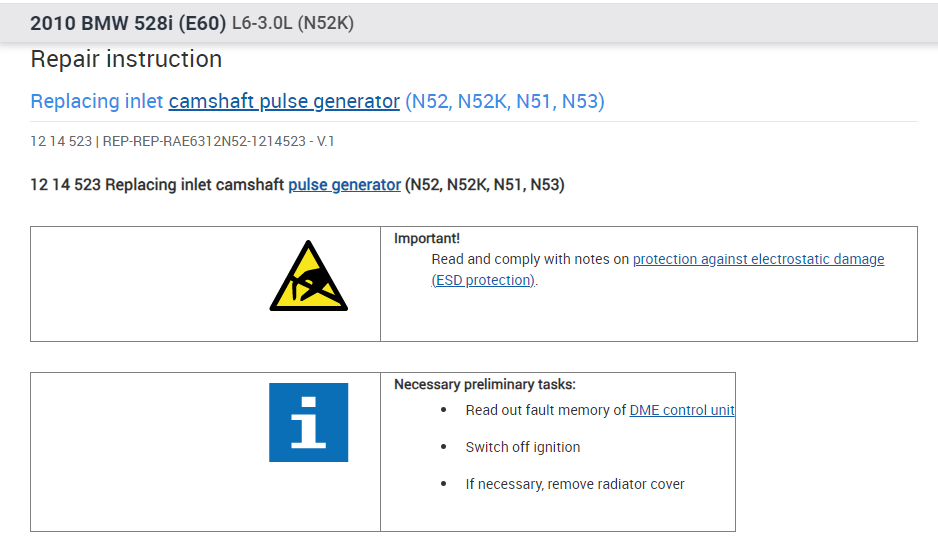Click 'Read out fault memory of' bullet text
Screen dimensions: 938x545
click(x=545, y=410)
